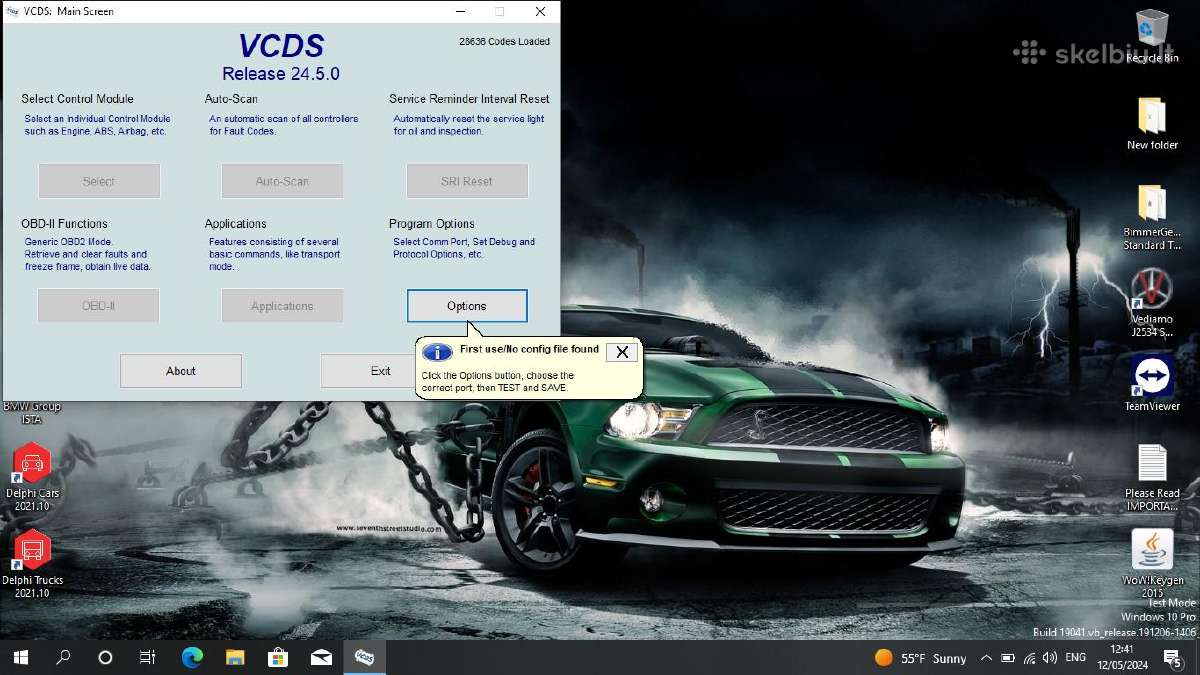Screen dimensions: 1200x675
Task: Click the About button in VCDS
Action: pyautogui.click(x=181, y=371)
